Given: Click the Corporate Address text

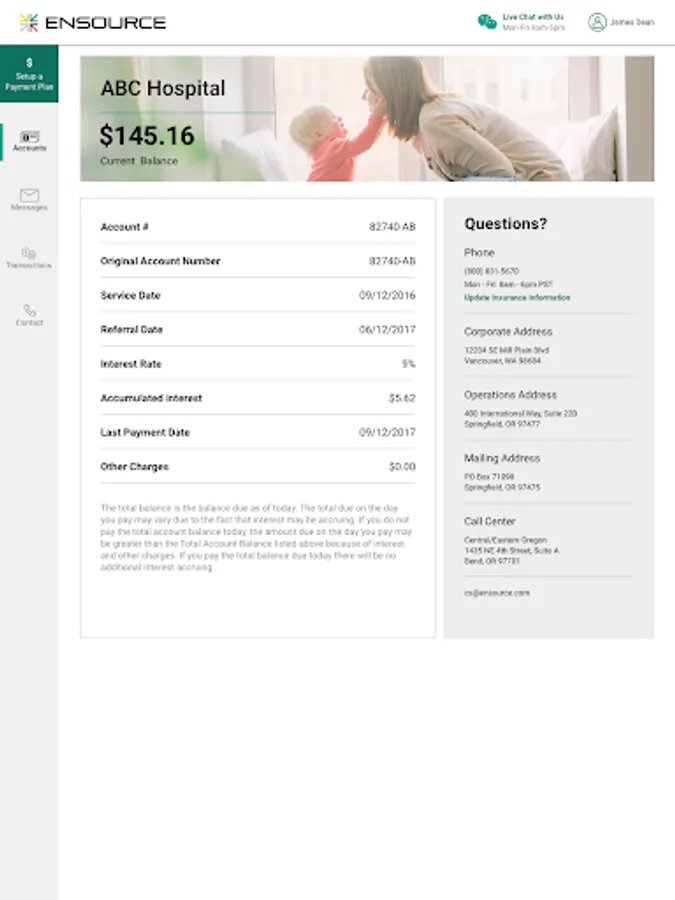Looking at the screenshot, I should click(x=508, y=331).
